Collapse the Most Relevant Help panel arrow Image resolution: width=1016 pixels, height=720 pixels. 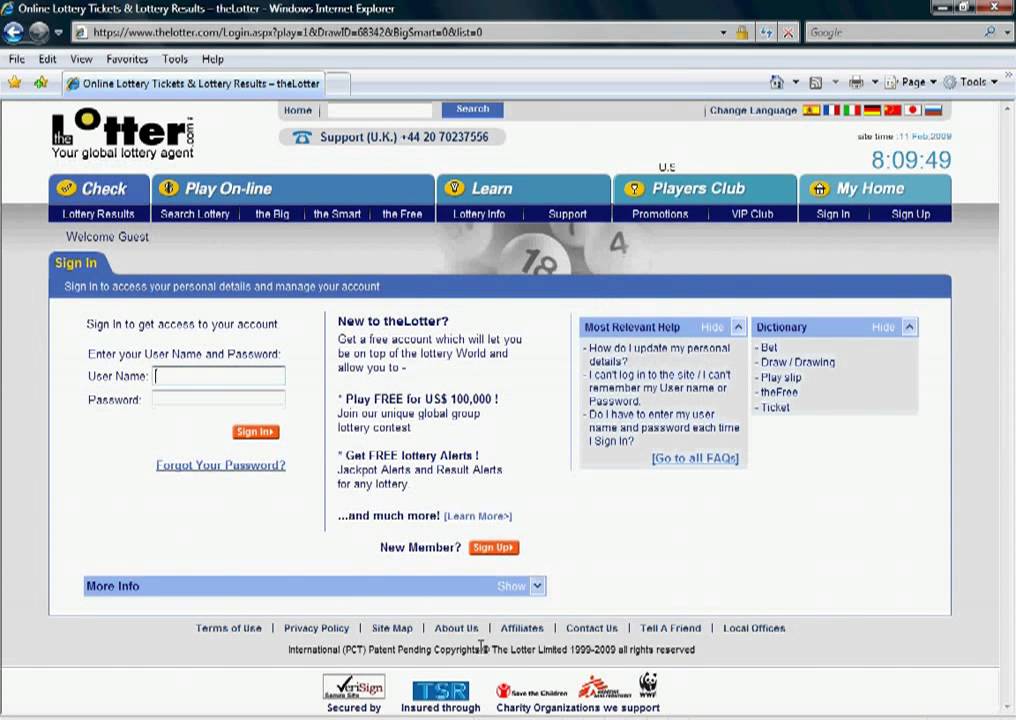click(738, 327)
